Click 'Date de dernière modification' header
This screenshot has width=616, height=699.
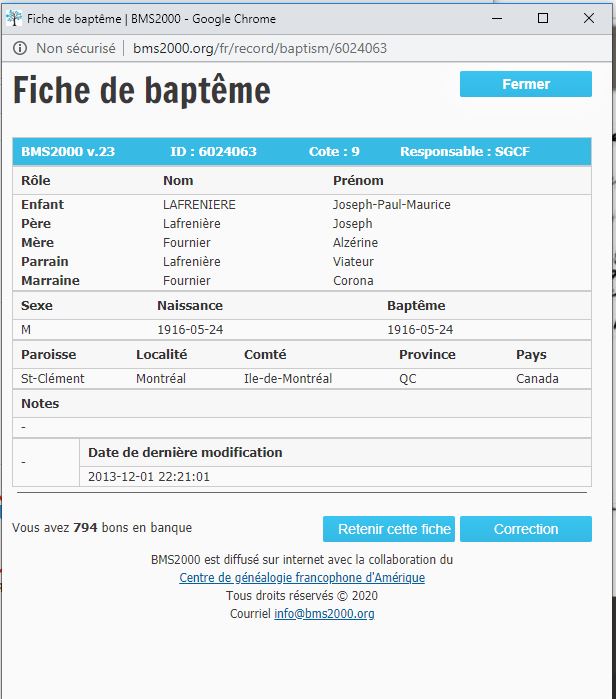coord(185,452)
